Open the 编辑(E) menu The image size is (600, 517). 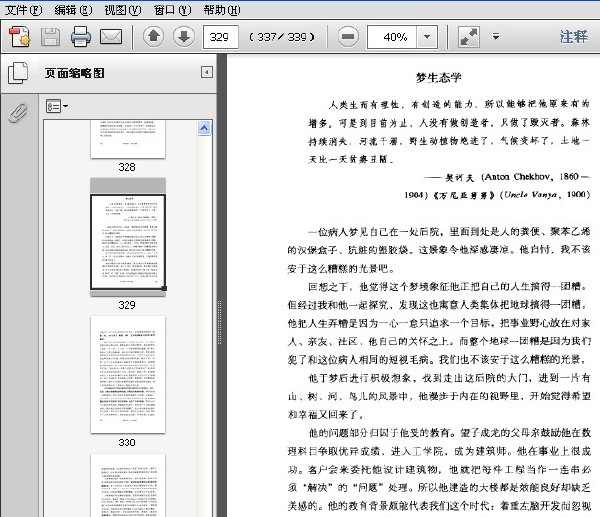click(73, 10)
